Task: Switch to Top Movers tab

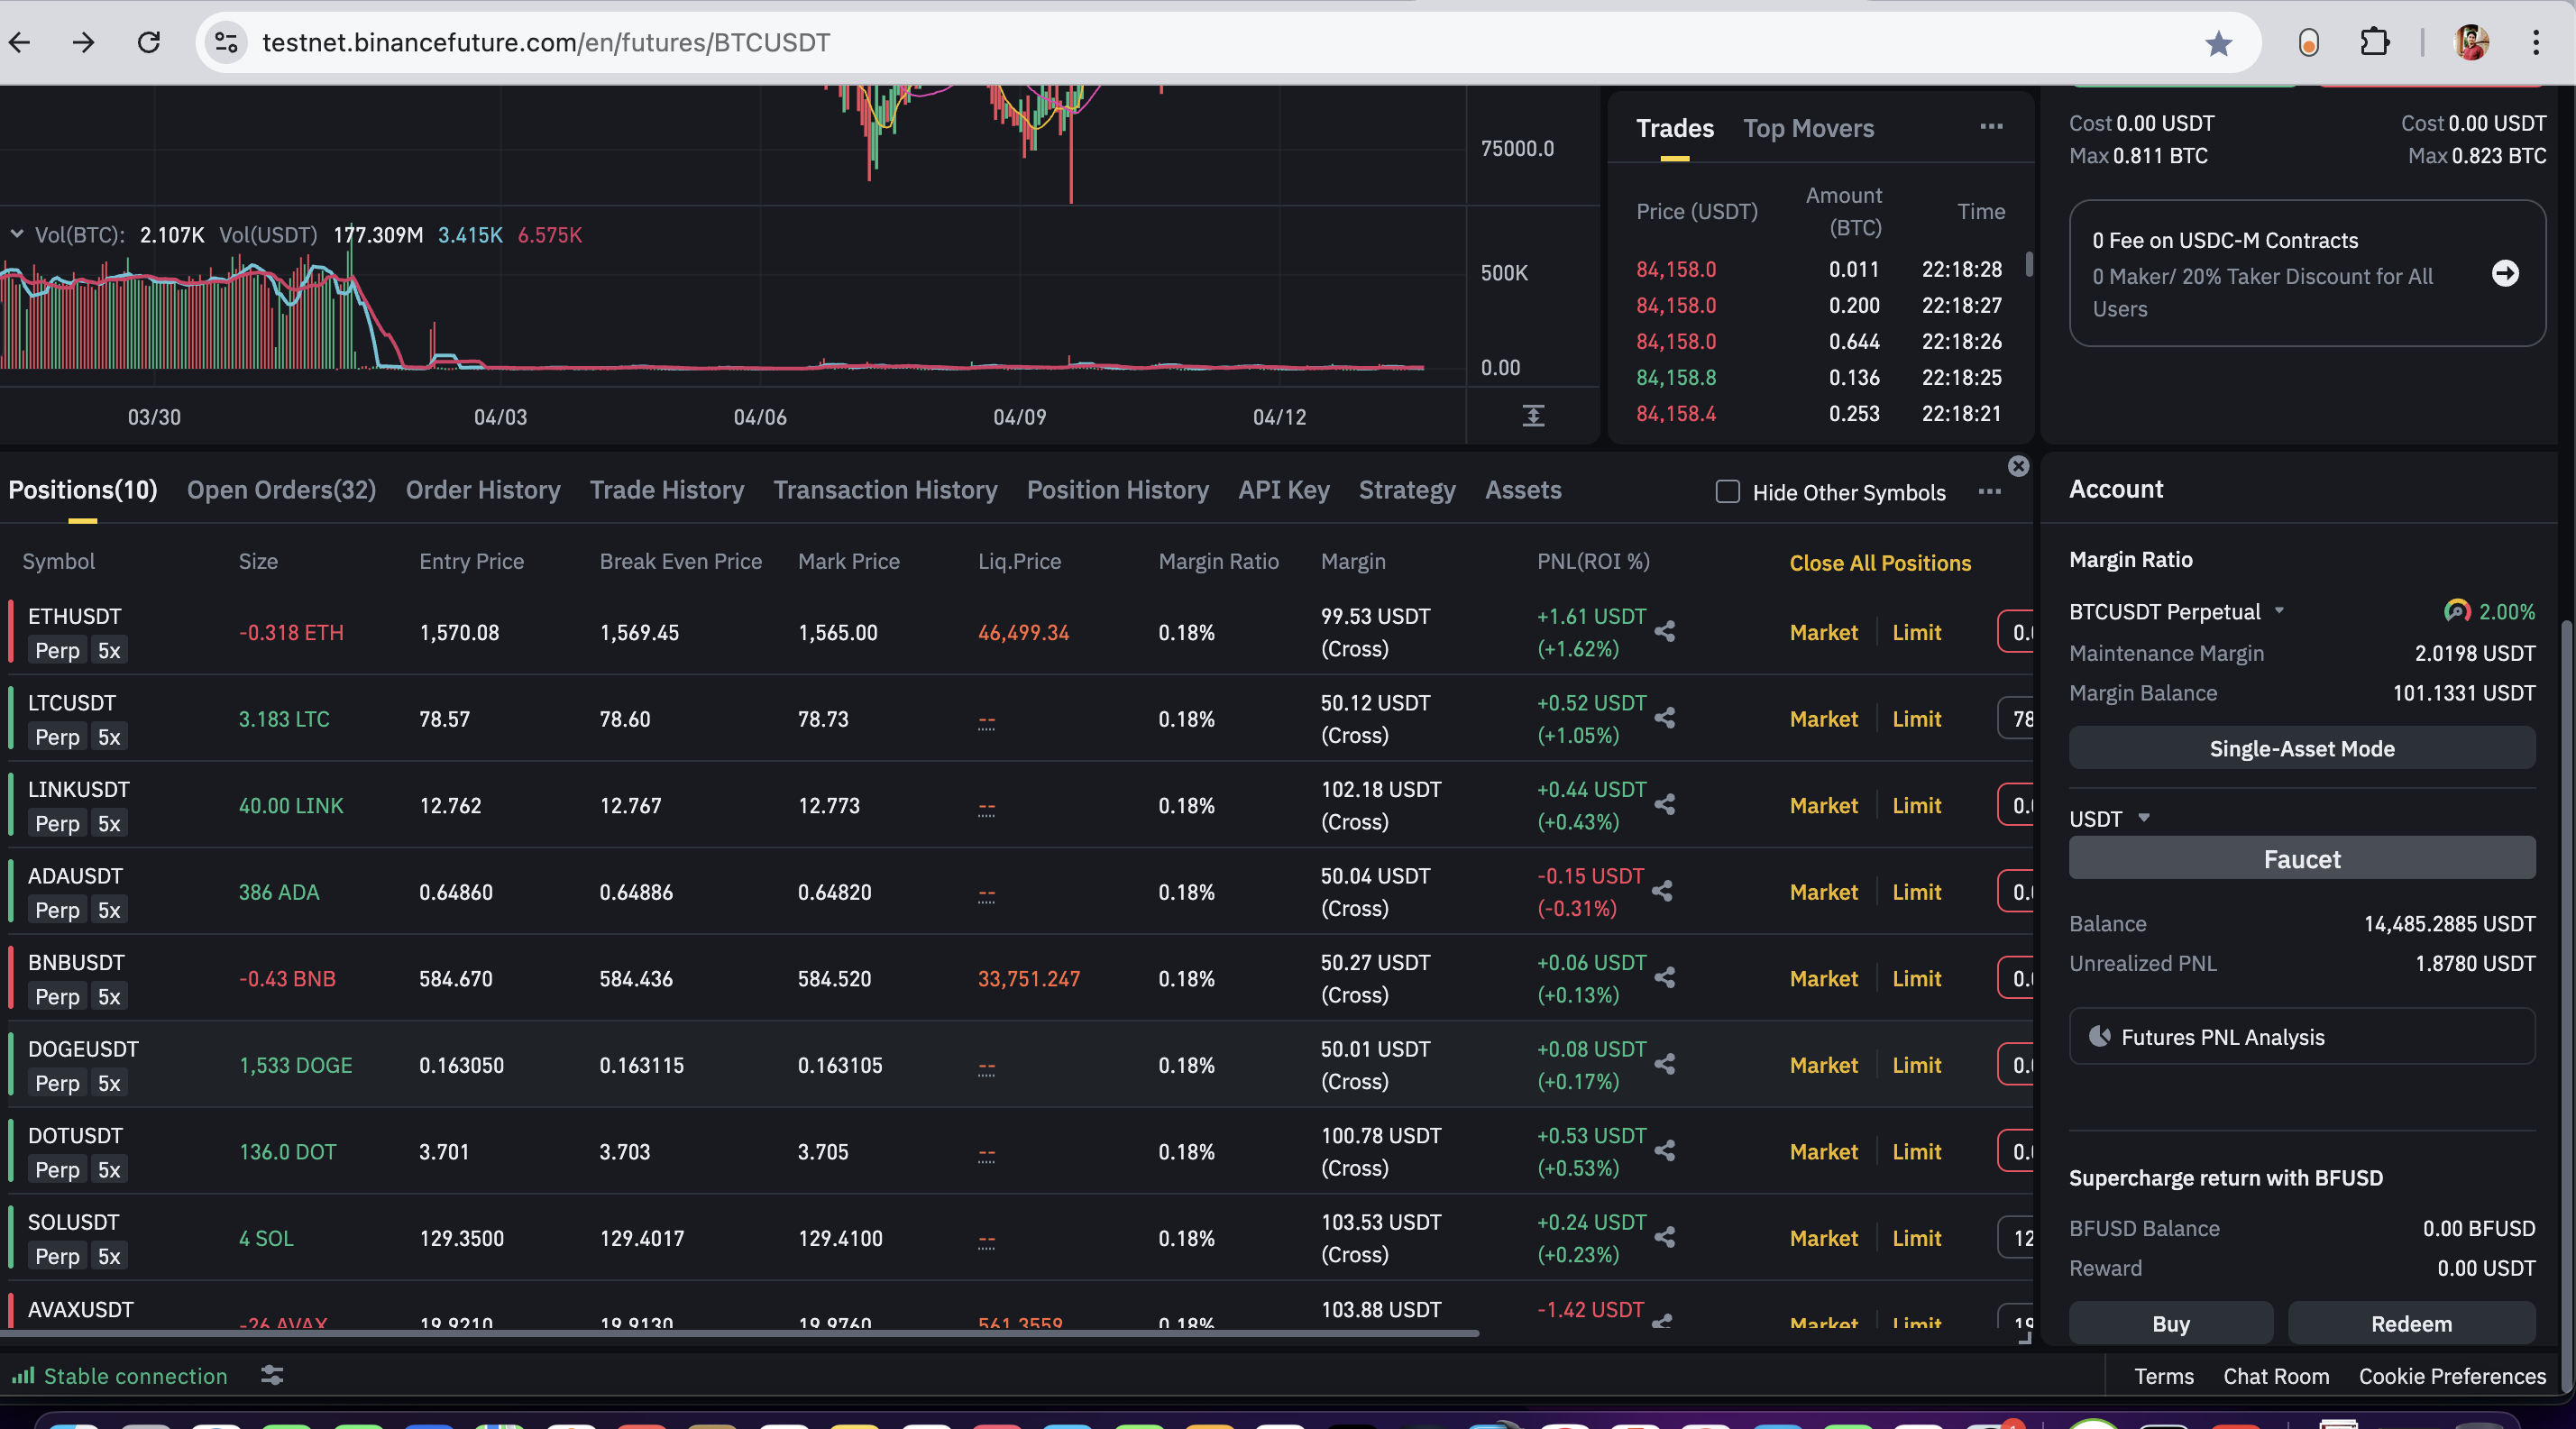Action: click(x=1808, y=128)
